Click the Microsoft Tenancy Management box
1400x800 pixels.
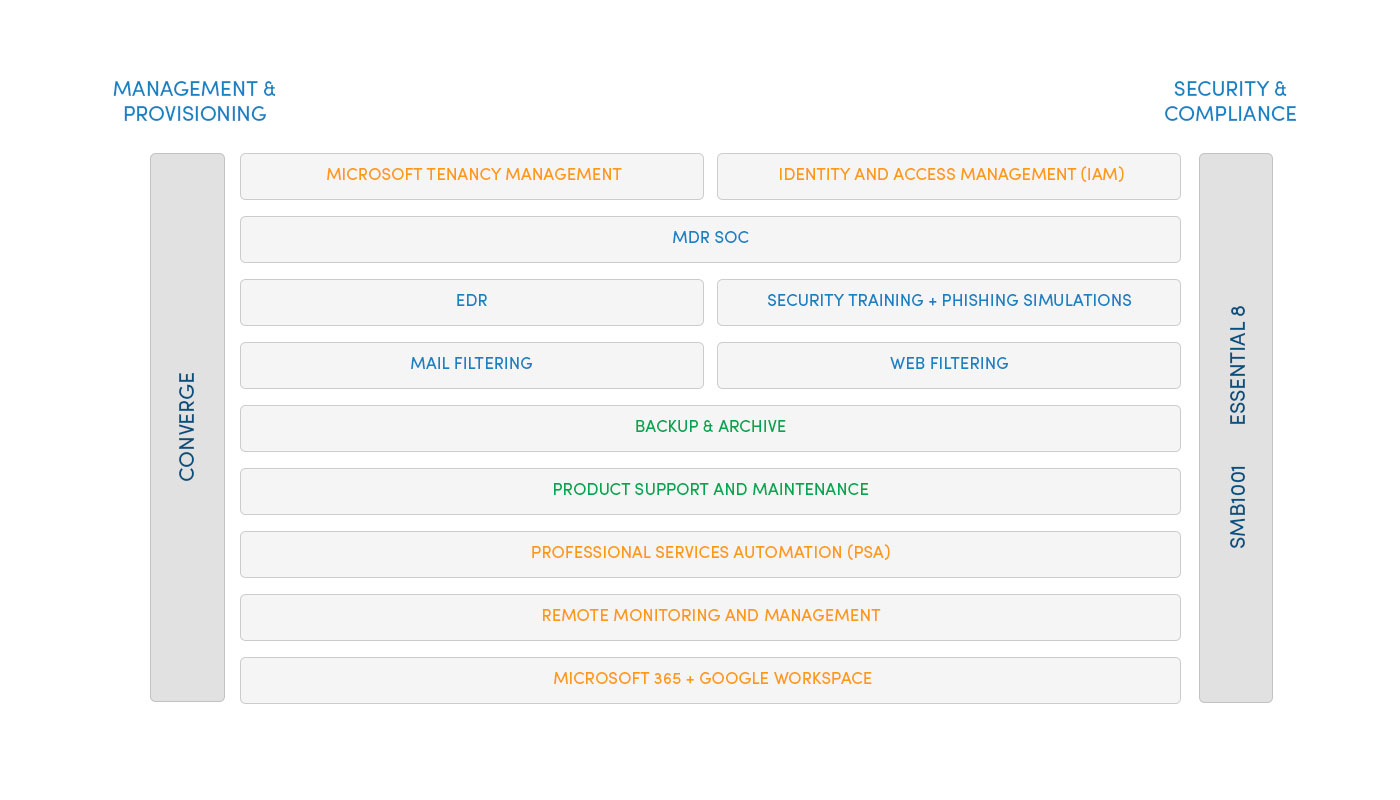(x=472, y=175)
